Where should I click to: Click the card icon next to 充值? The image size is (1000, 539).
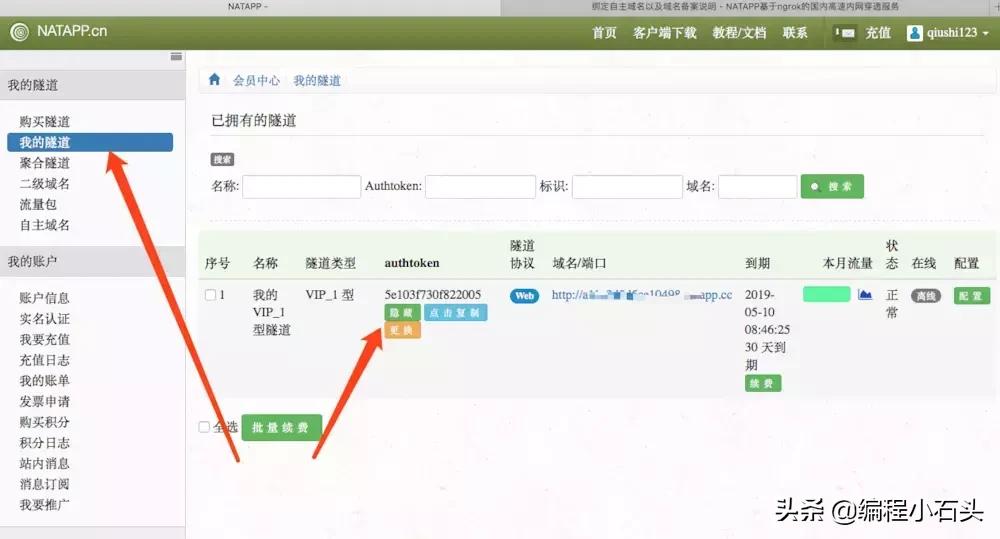(845, 33)
